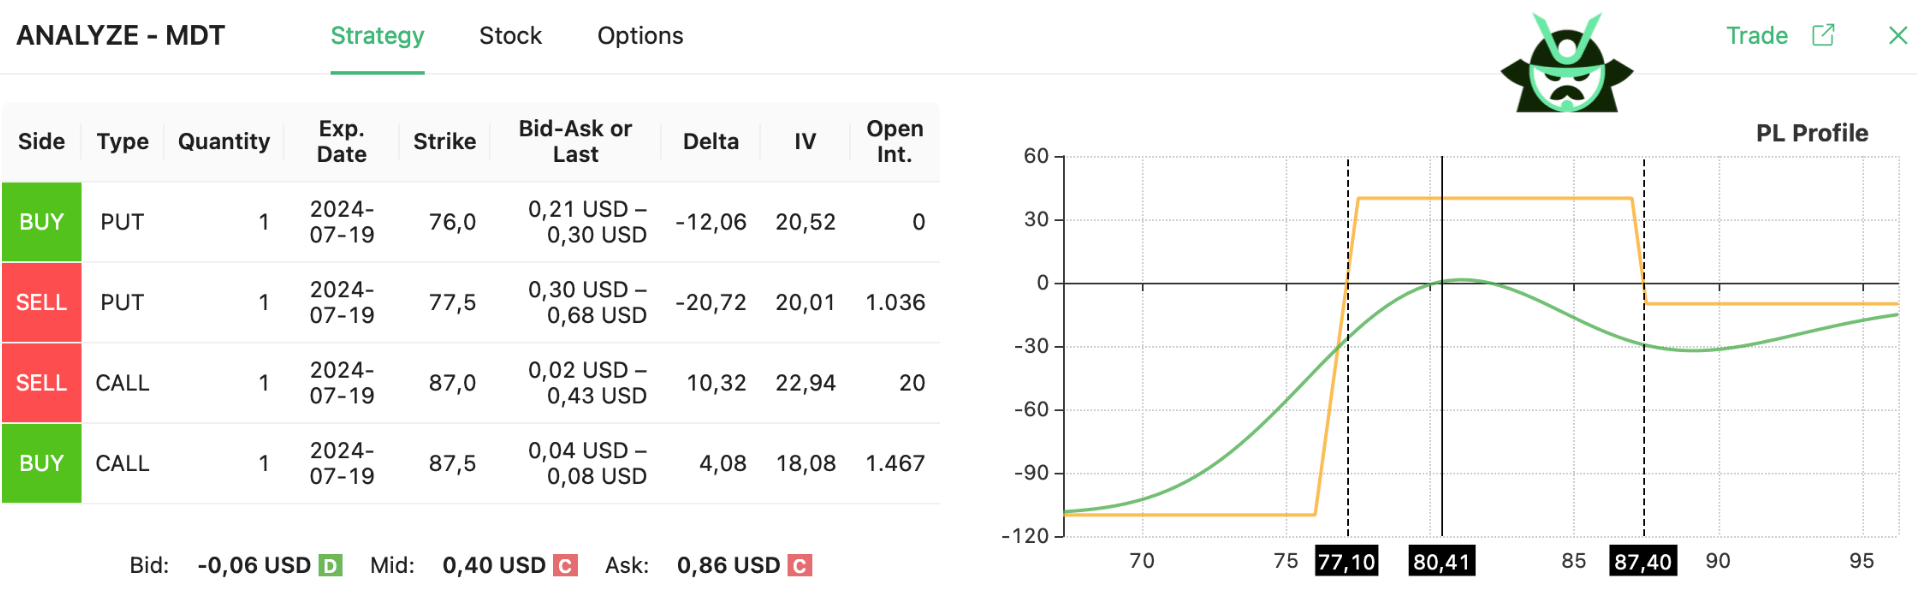Image resolution: width=1922 pixels, height=606 pixels.
Task: Click the red C badge beside Mid
Action: pos(565,566)
